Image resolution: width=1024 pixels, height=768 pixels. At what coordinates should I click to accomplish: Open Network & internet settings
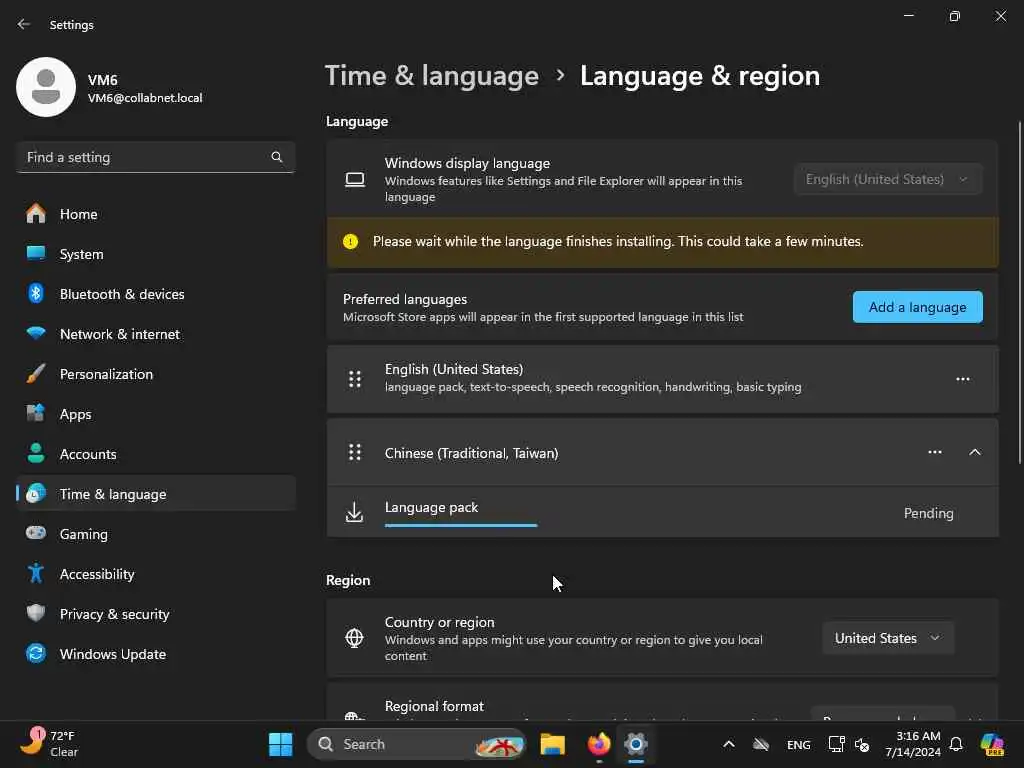156,334
